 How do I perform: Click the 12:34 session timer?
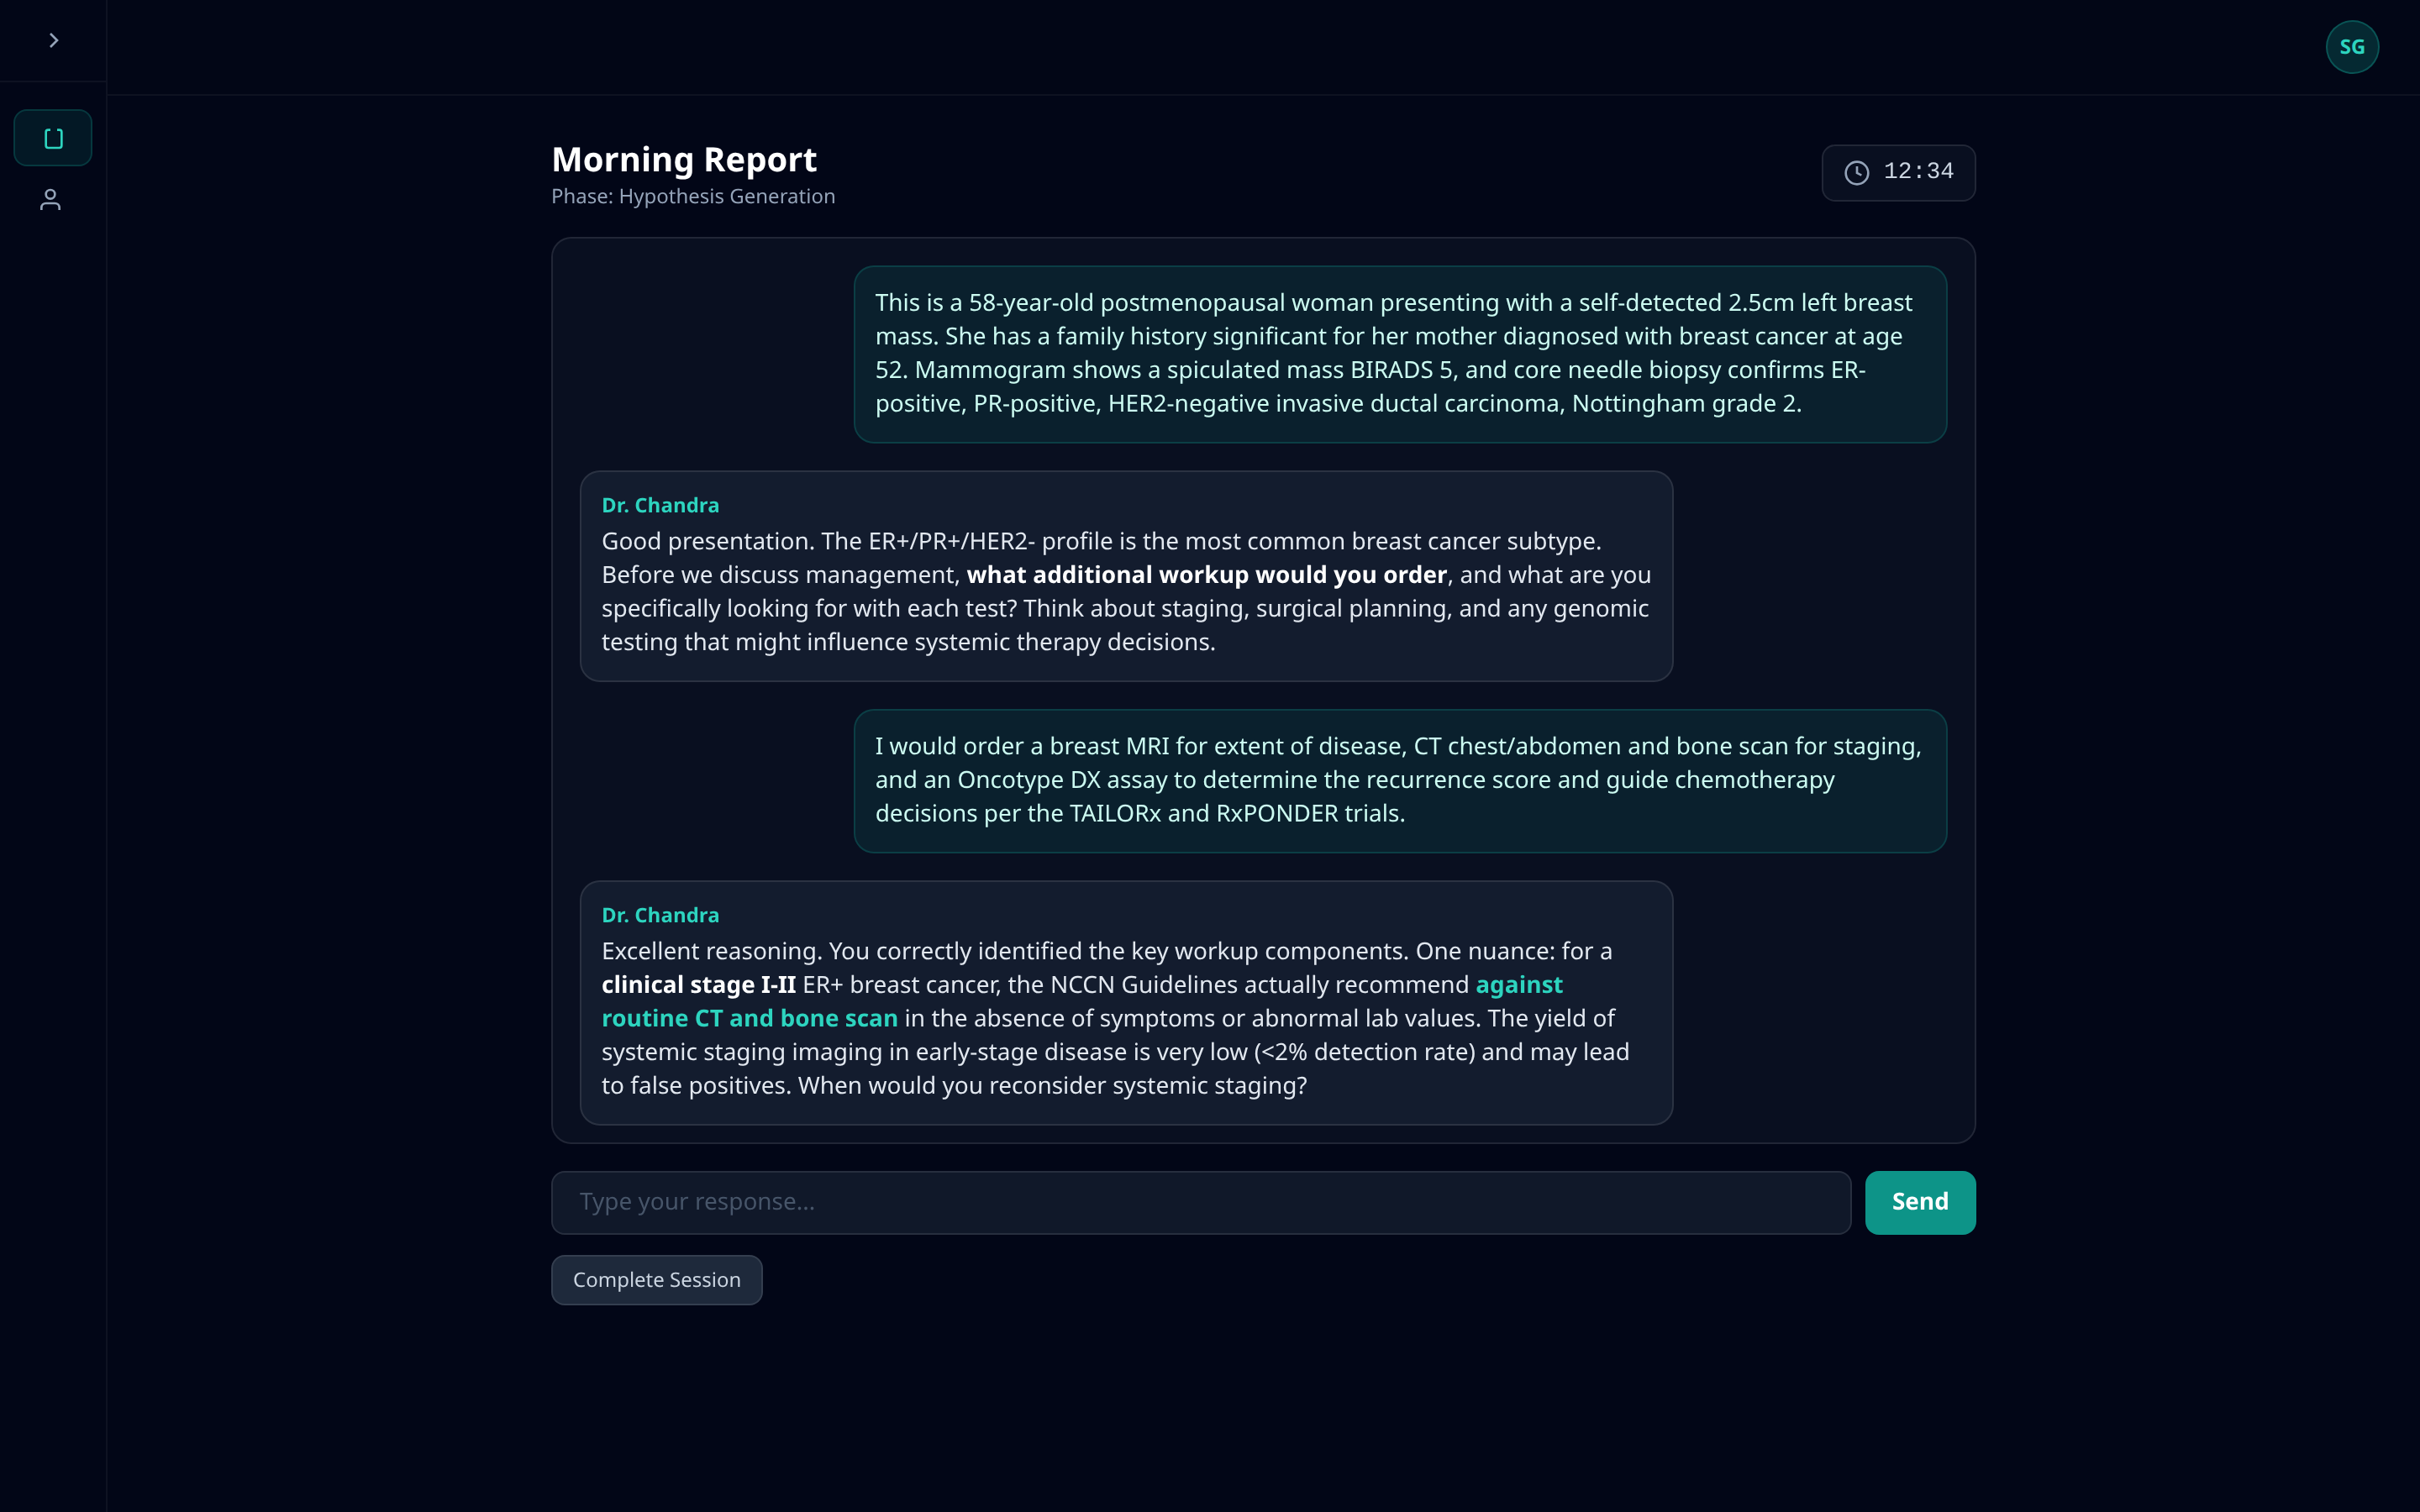point(1916,171)
